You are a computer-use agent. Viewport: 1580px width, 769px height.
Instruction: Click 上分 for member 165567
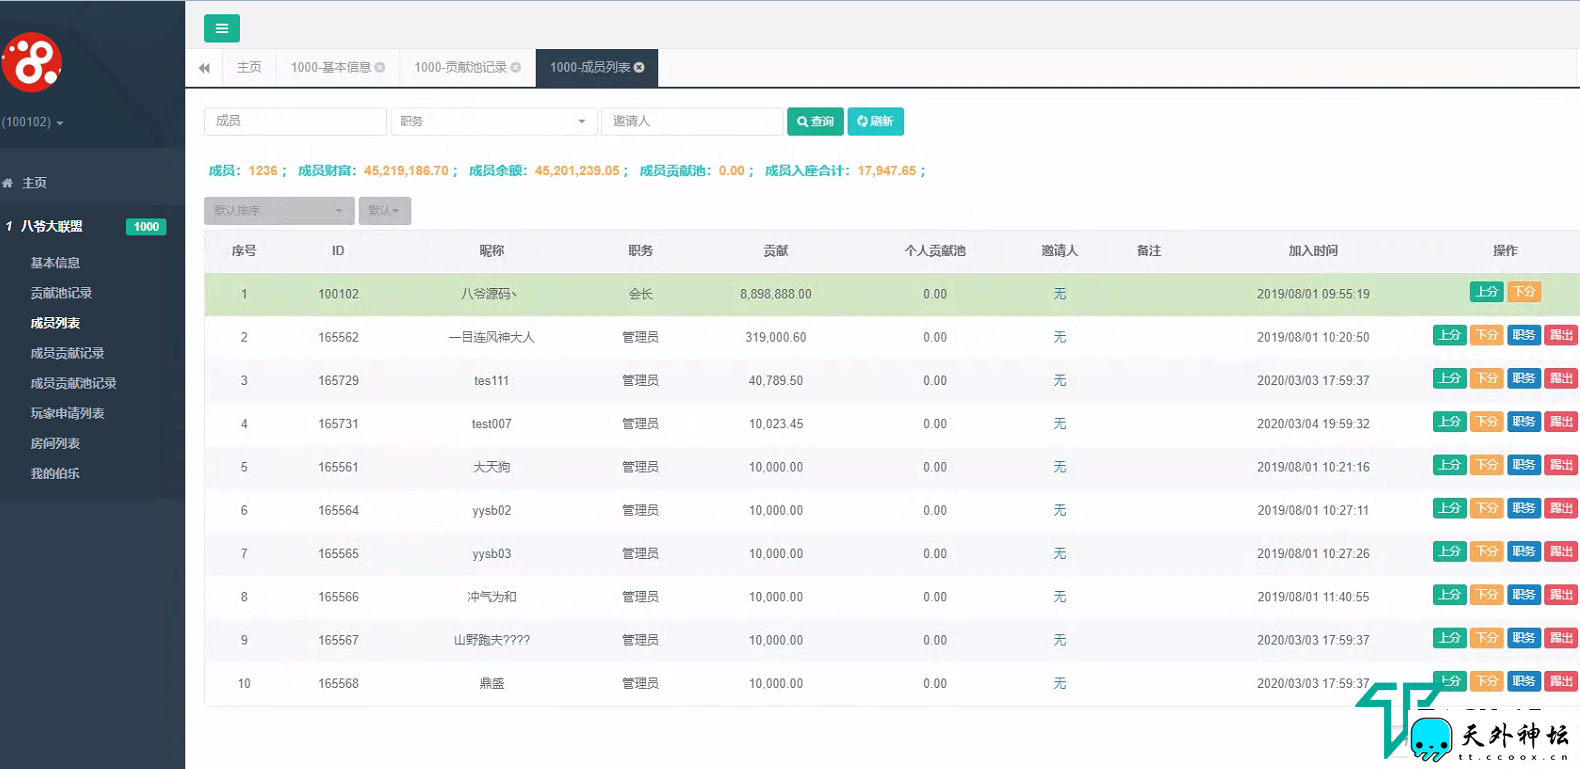point(1450,638)
